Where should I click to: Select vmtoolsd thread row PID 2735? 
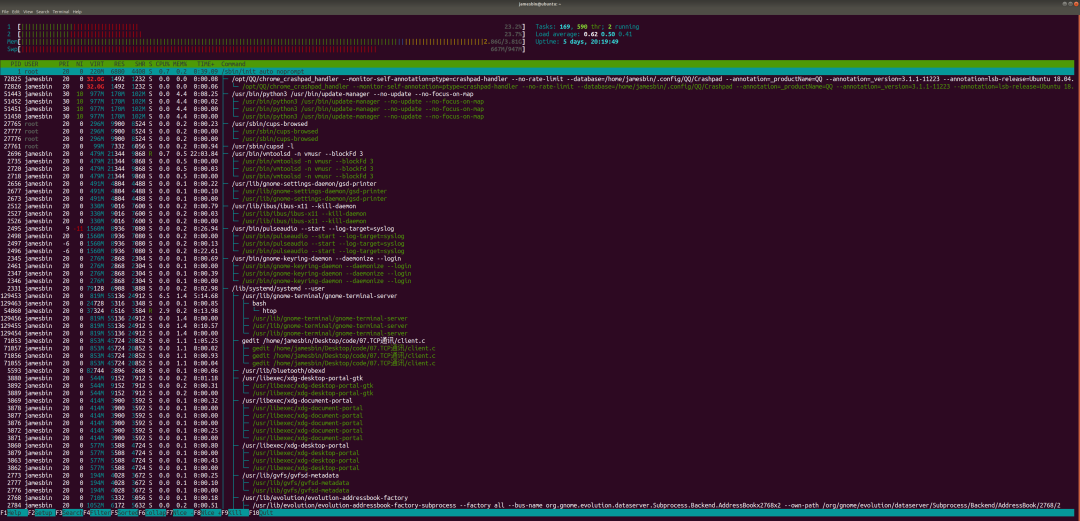[540, 161]
